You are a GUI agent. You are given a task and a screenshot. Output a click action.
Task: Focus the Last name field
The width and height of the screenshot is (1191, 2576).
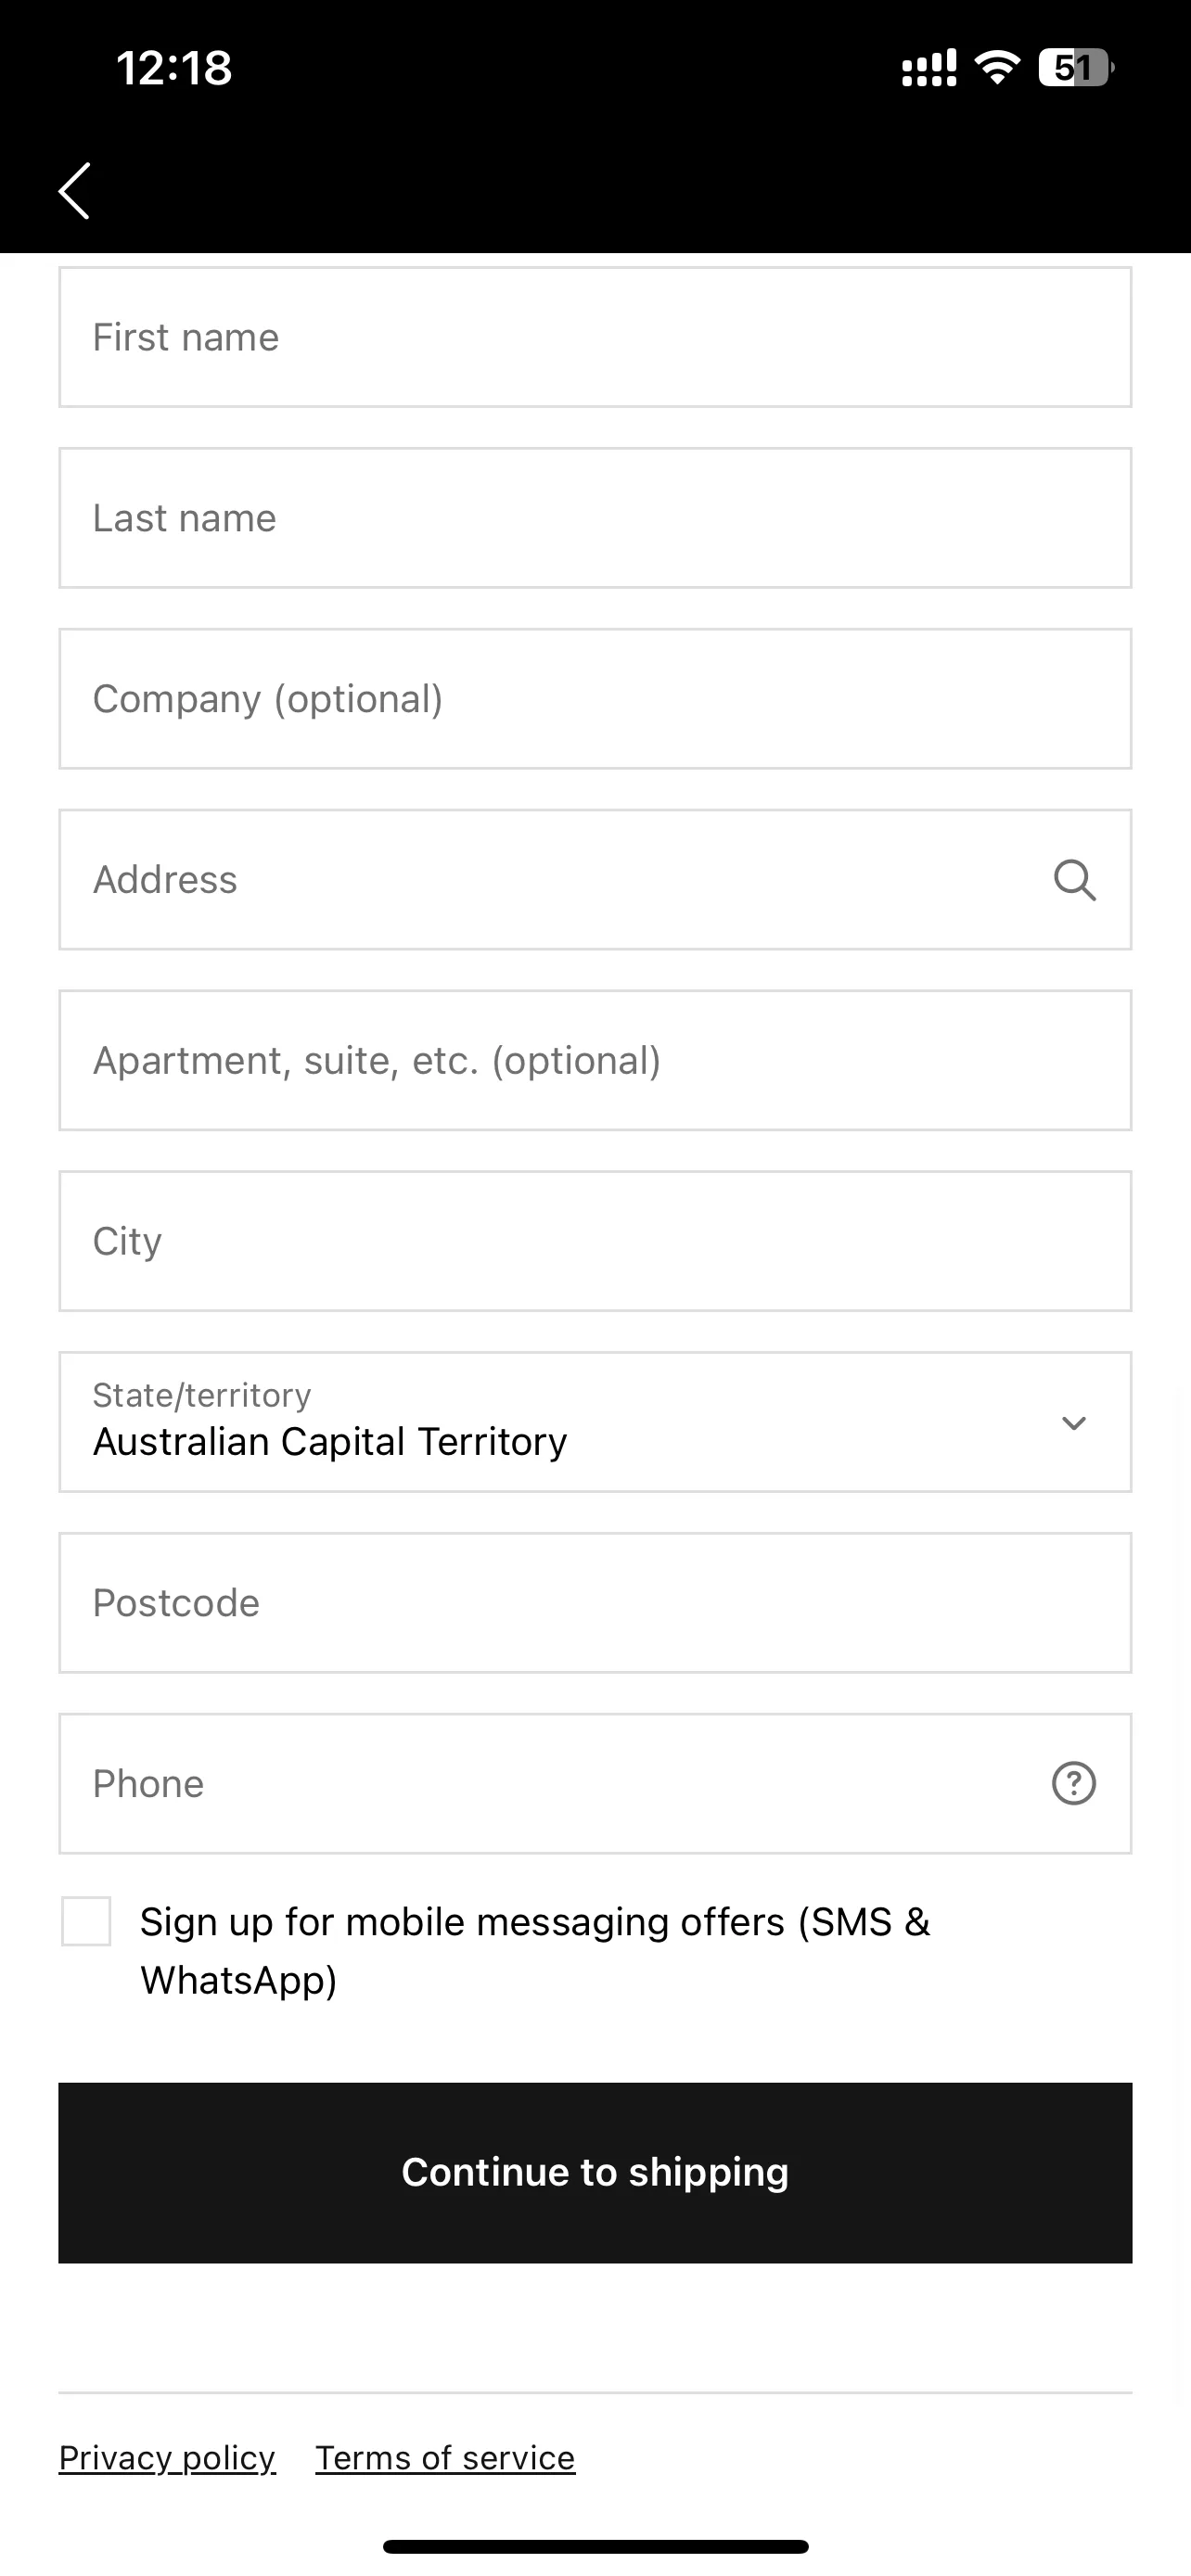pos(595,518)
